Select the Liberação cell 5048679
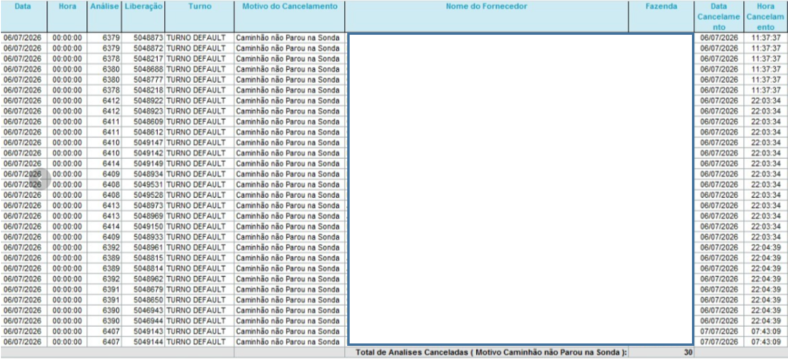This screenshot has width=788, height=362. tap(143, 289)
